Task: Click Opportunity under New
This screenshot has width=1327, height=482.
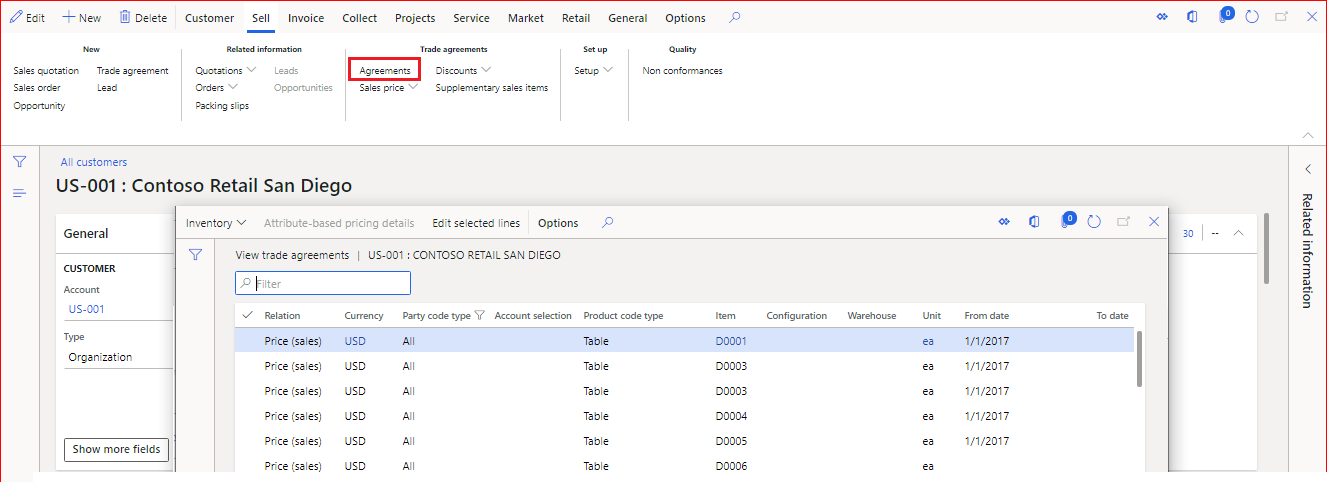Action: click(x=39, y=106)
